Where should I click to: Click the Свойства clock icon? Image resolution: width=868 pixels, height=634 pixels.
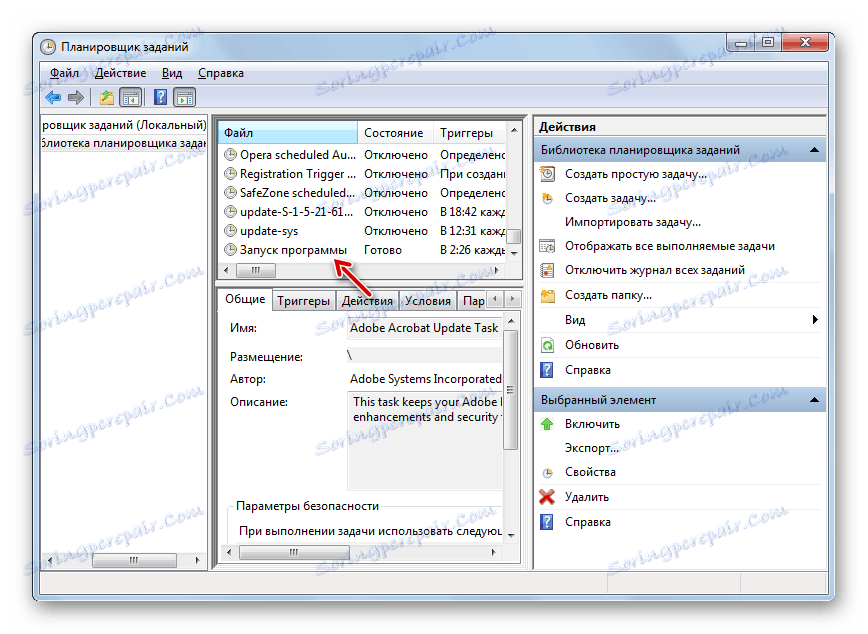pos(547,473)
